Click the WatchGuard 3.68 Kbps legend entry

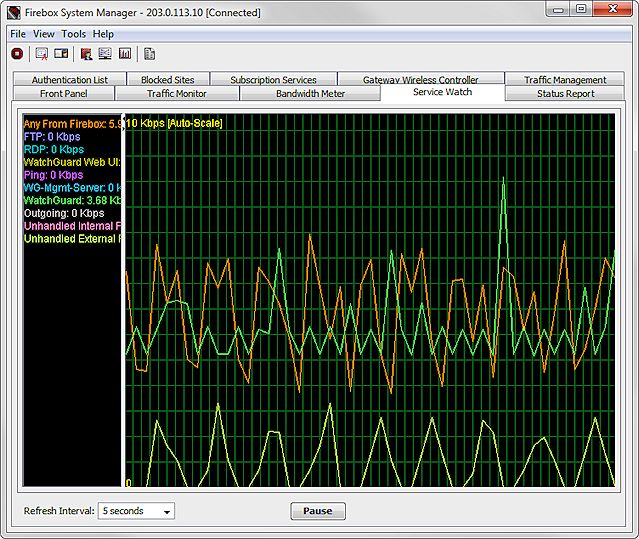tap(72, 199)
